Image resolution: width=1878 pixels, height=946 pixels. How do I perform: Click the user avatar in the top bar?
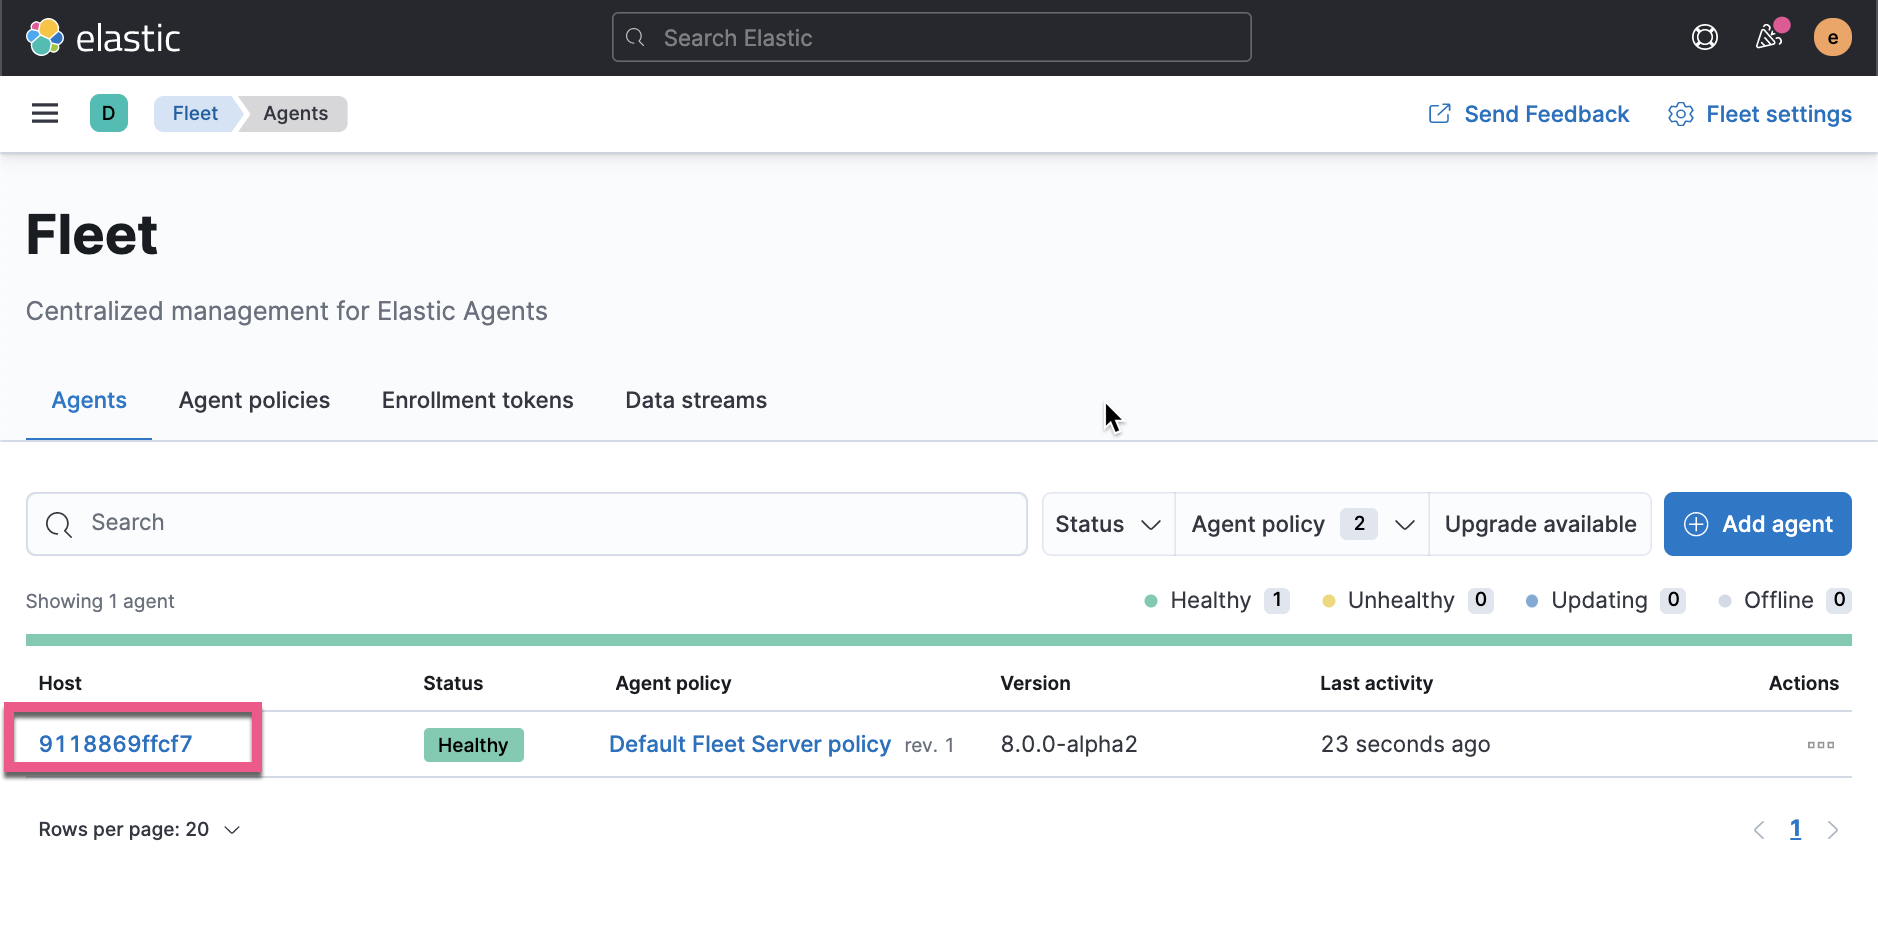(1833, 36)
